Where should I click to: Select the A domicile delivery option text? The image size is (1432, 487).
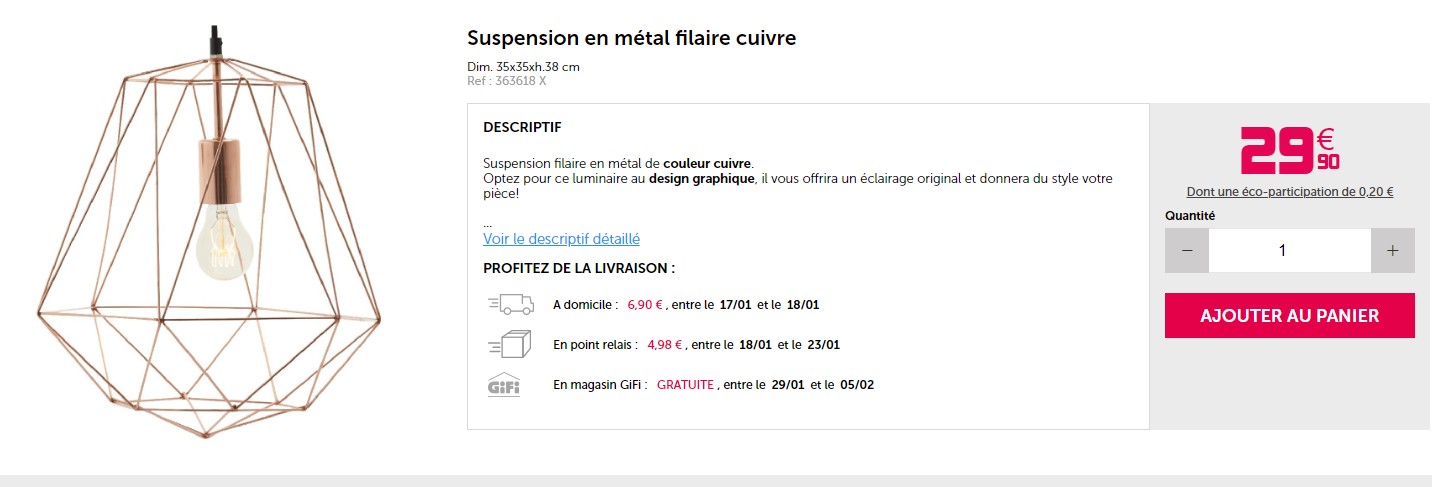(585, 305)
